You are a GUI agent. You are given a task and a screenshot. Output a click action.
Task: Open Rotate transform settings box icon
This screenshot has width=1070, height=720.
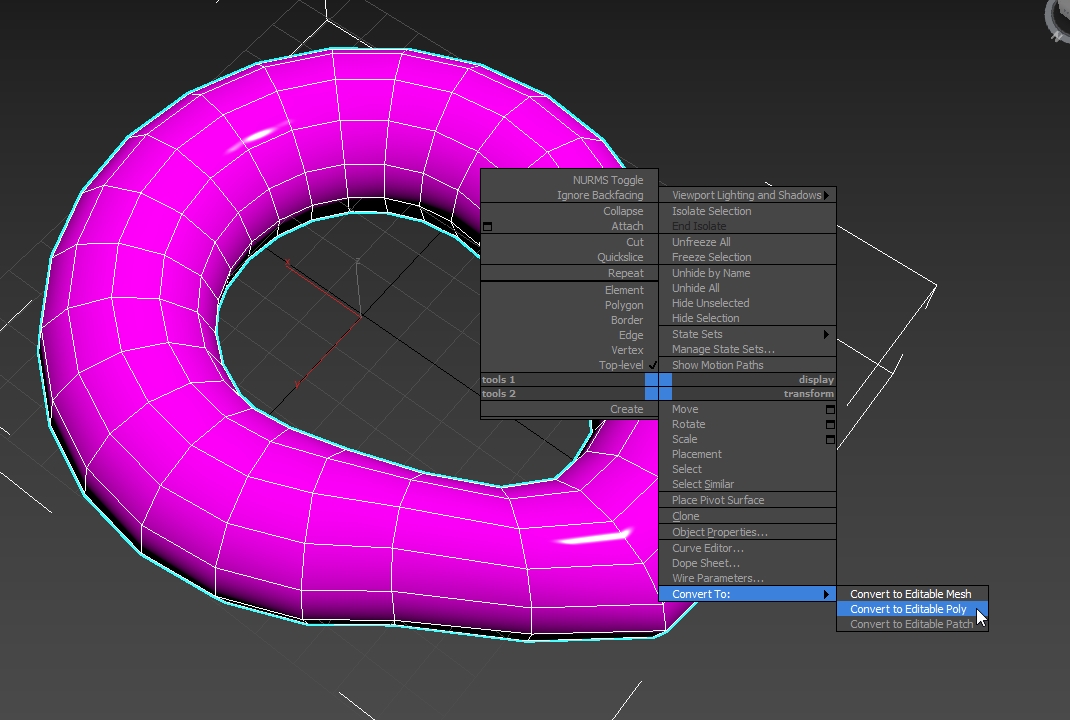(830, 424)
